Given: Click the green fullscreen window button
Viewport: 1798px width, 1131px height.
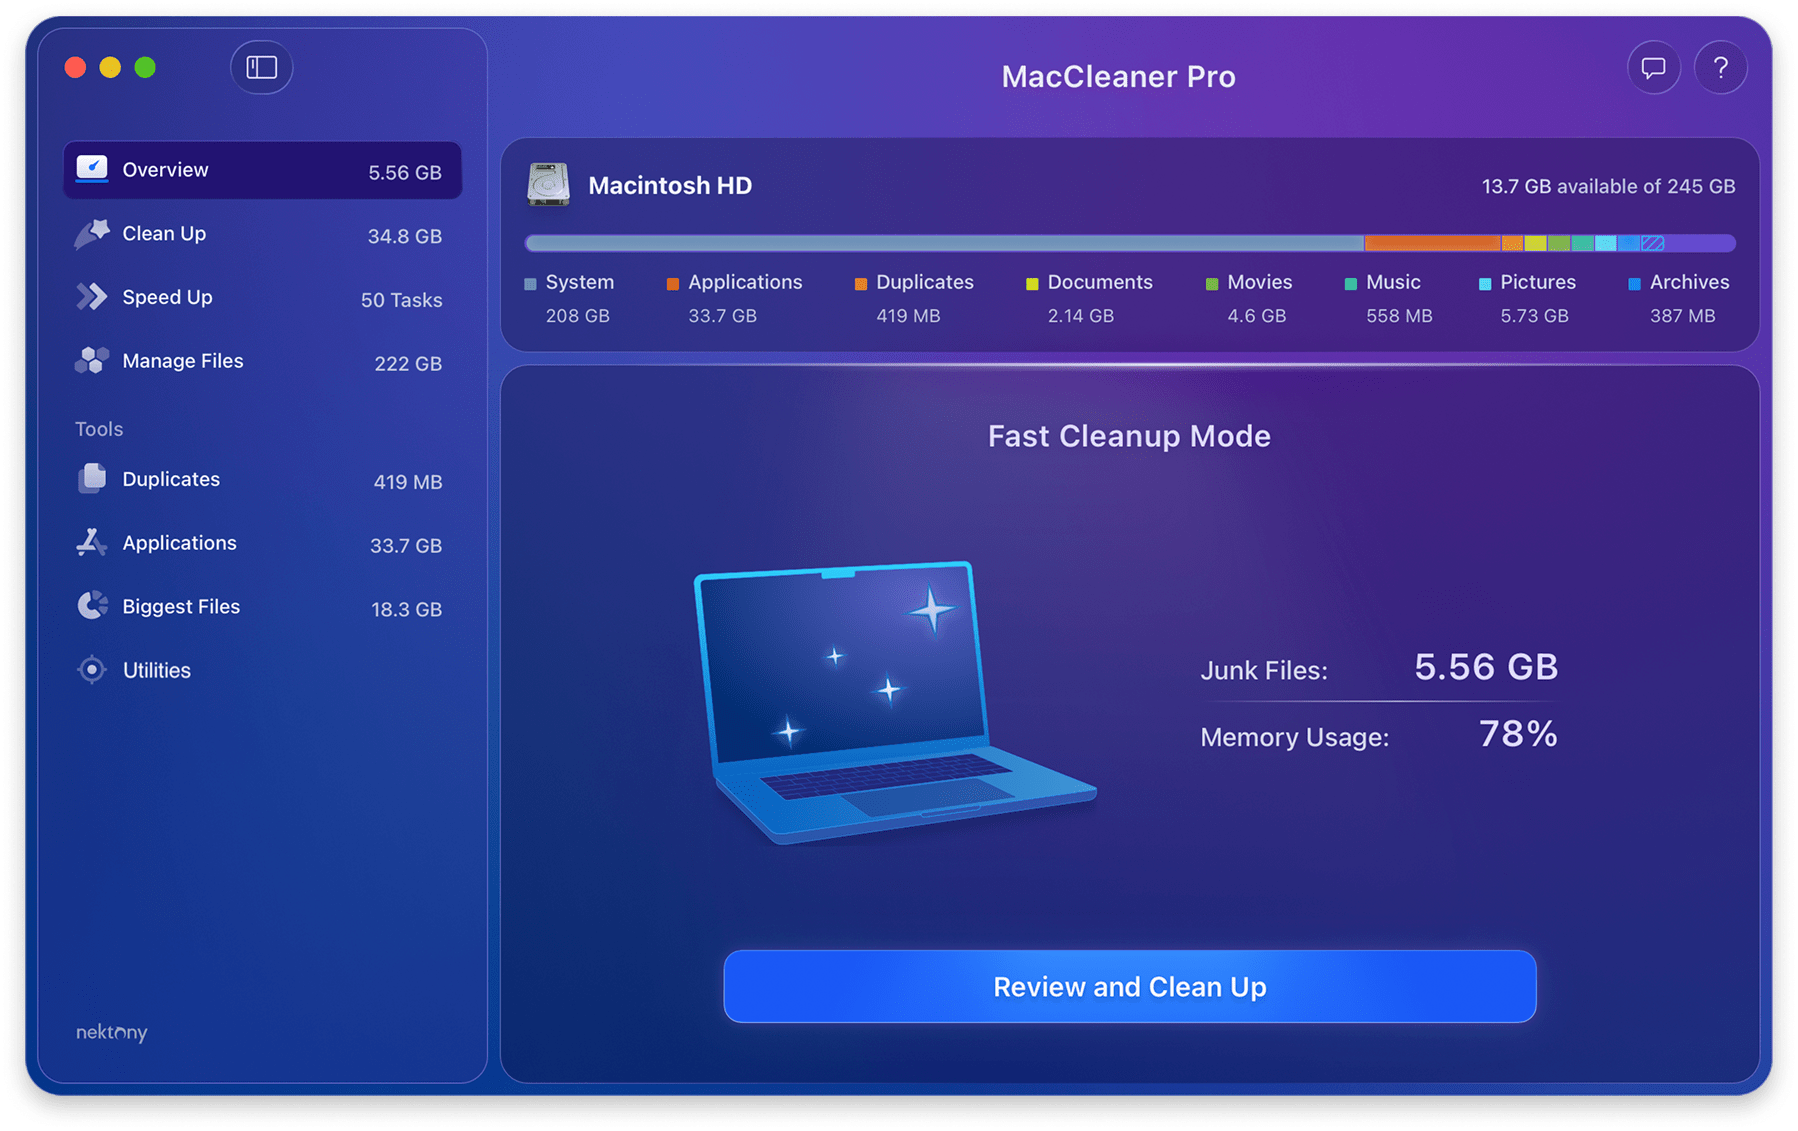Looking at the screenshot, I should click(145, 67).
